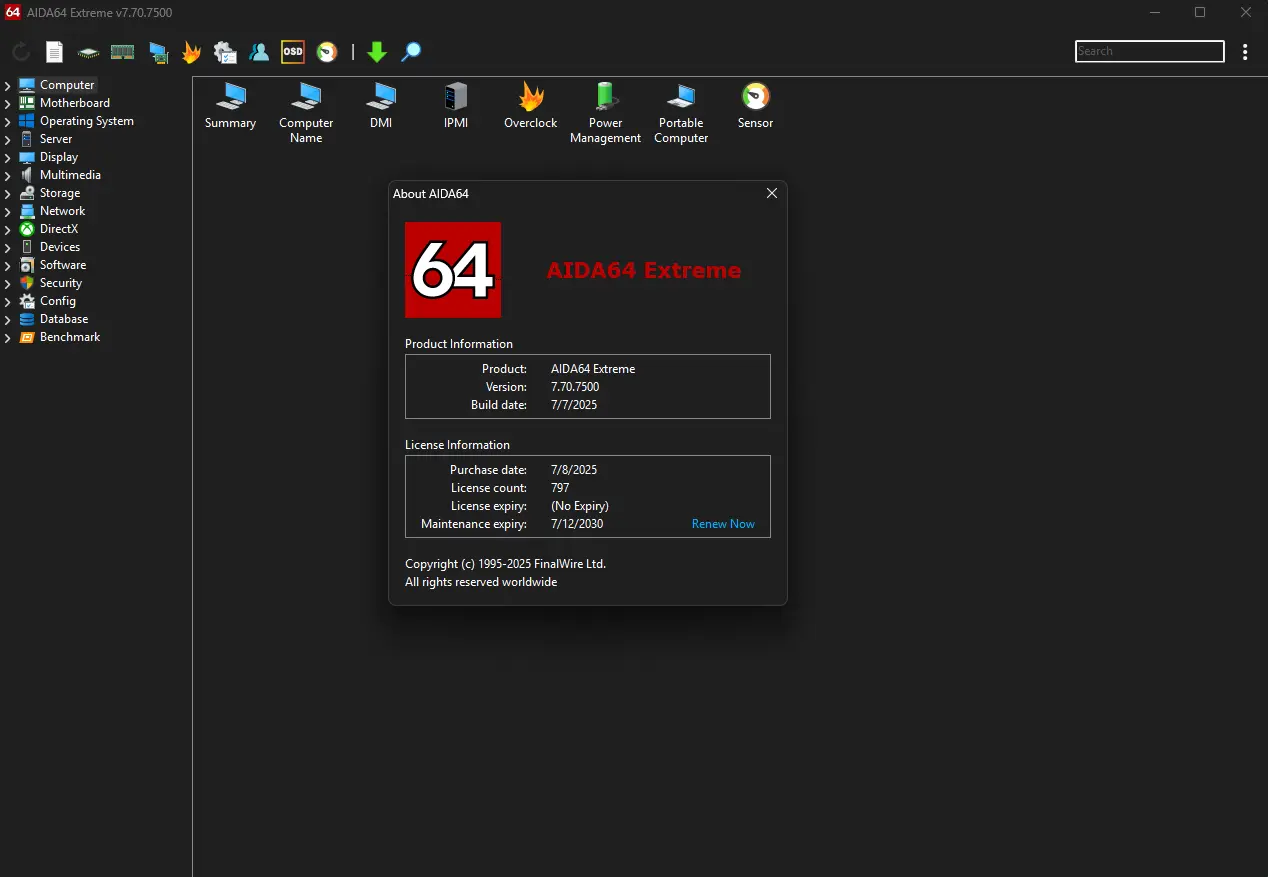
Task: Click the AIDA64 title bar app icon
Action: coord(13,12)
